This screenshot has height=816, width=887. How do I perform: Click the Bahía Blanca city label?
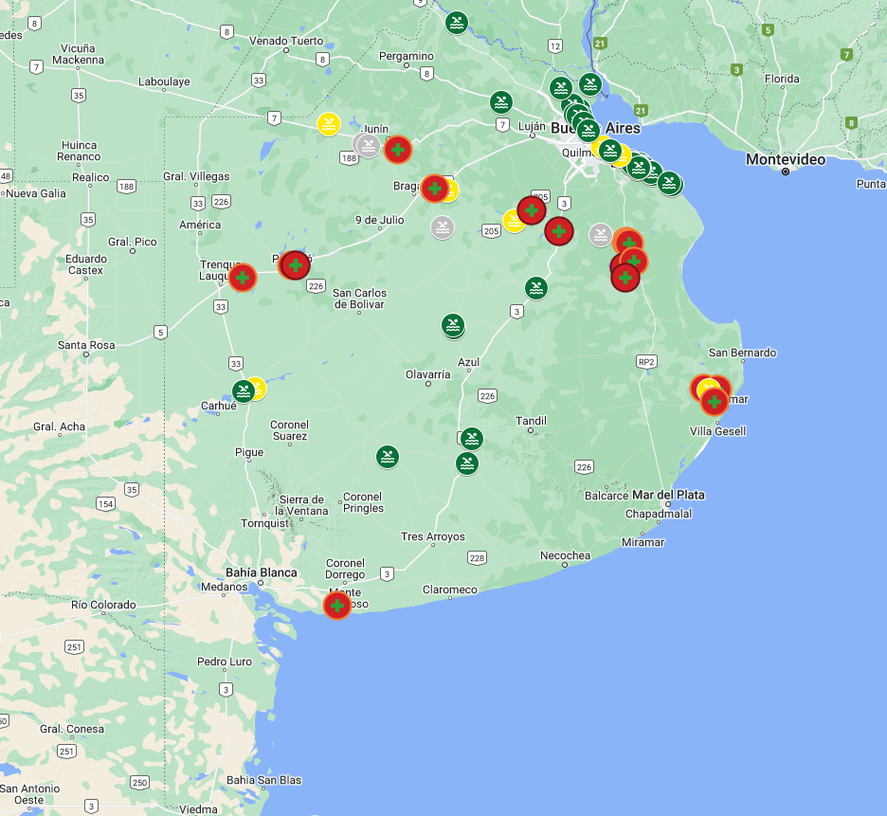point(261,573)
